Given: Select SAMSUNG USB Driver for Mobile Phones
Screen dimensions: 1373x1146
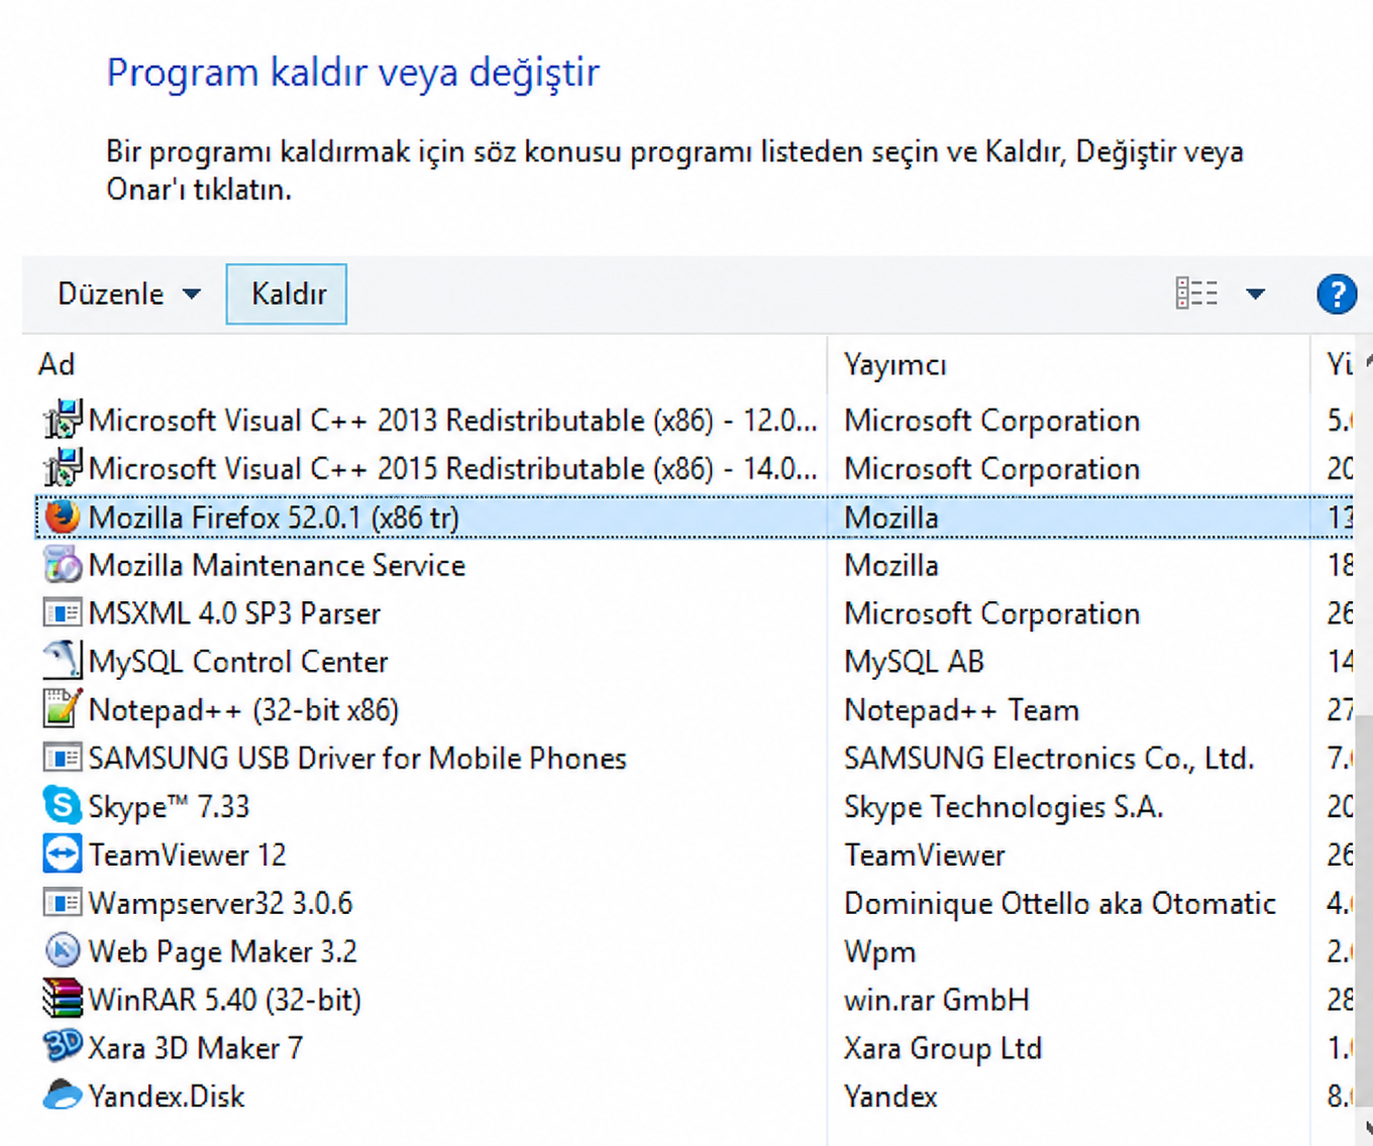Looking at the screenshot, I should click(694, 758).
